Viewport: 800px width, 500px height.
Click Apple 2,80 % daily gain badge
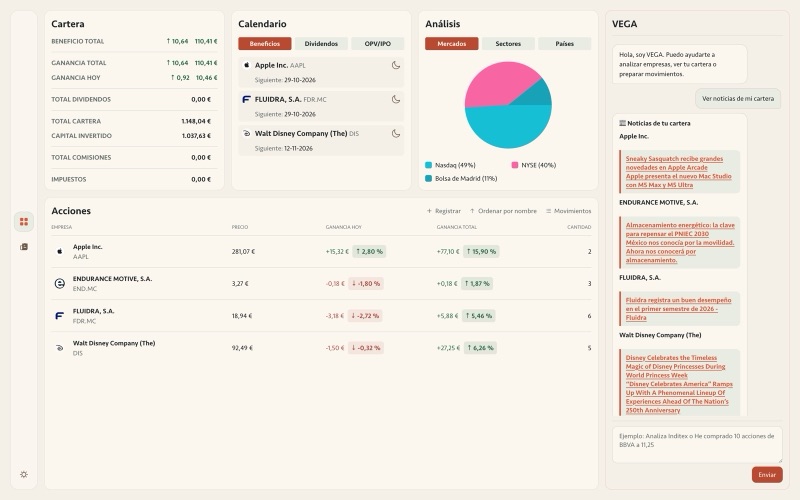[369, 252]
